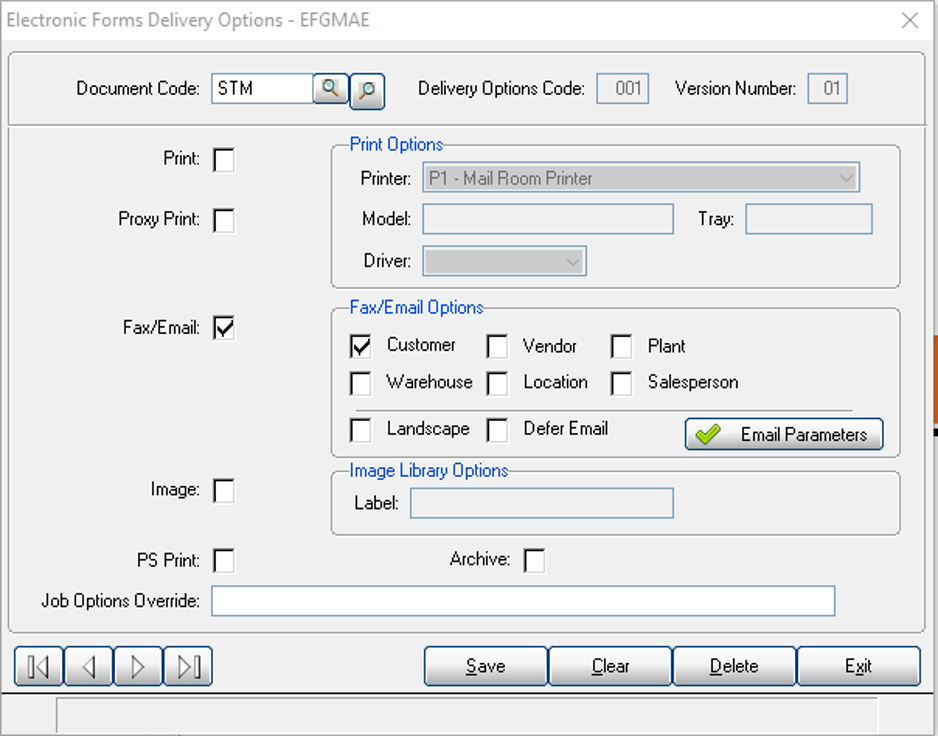Screen dimensions: 938x736
Task: Go to the next record arrow icon
Action: coord(138,666)
